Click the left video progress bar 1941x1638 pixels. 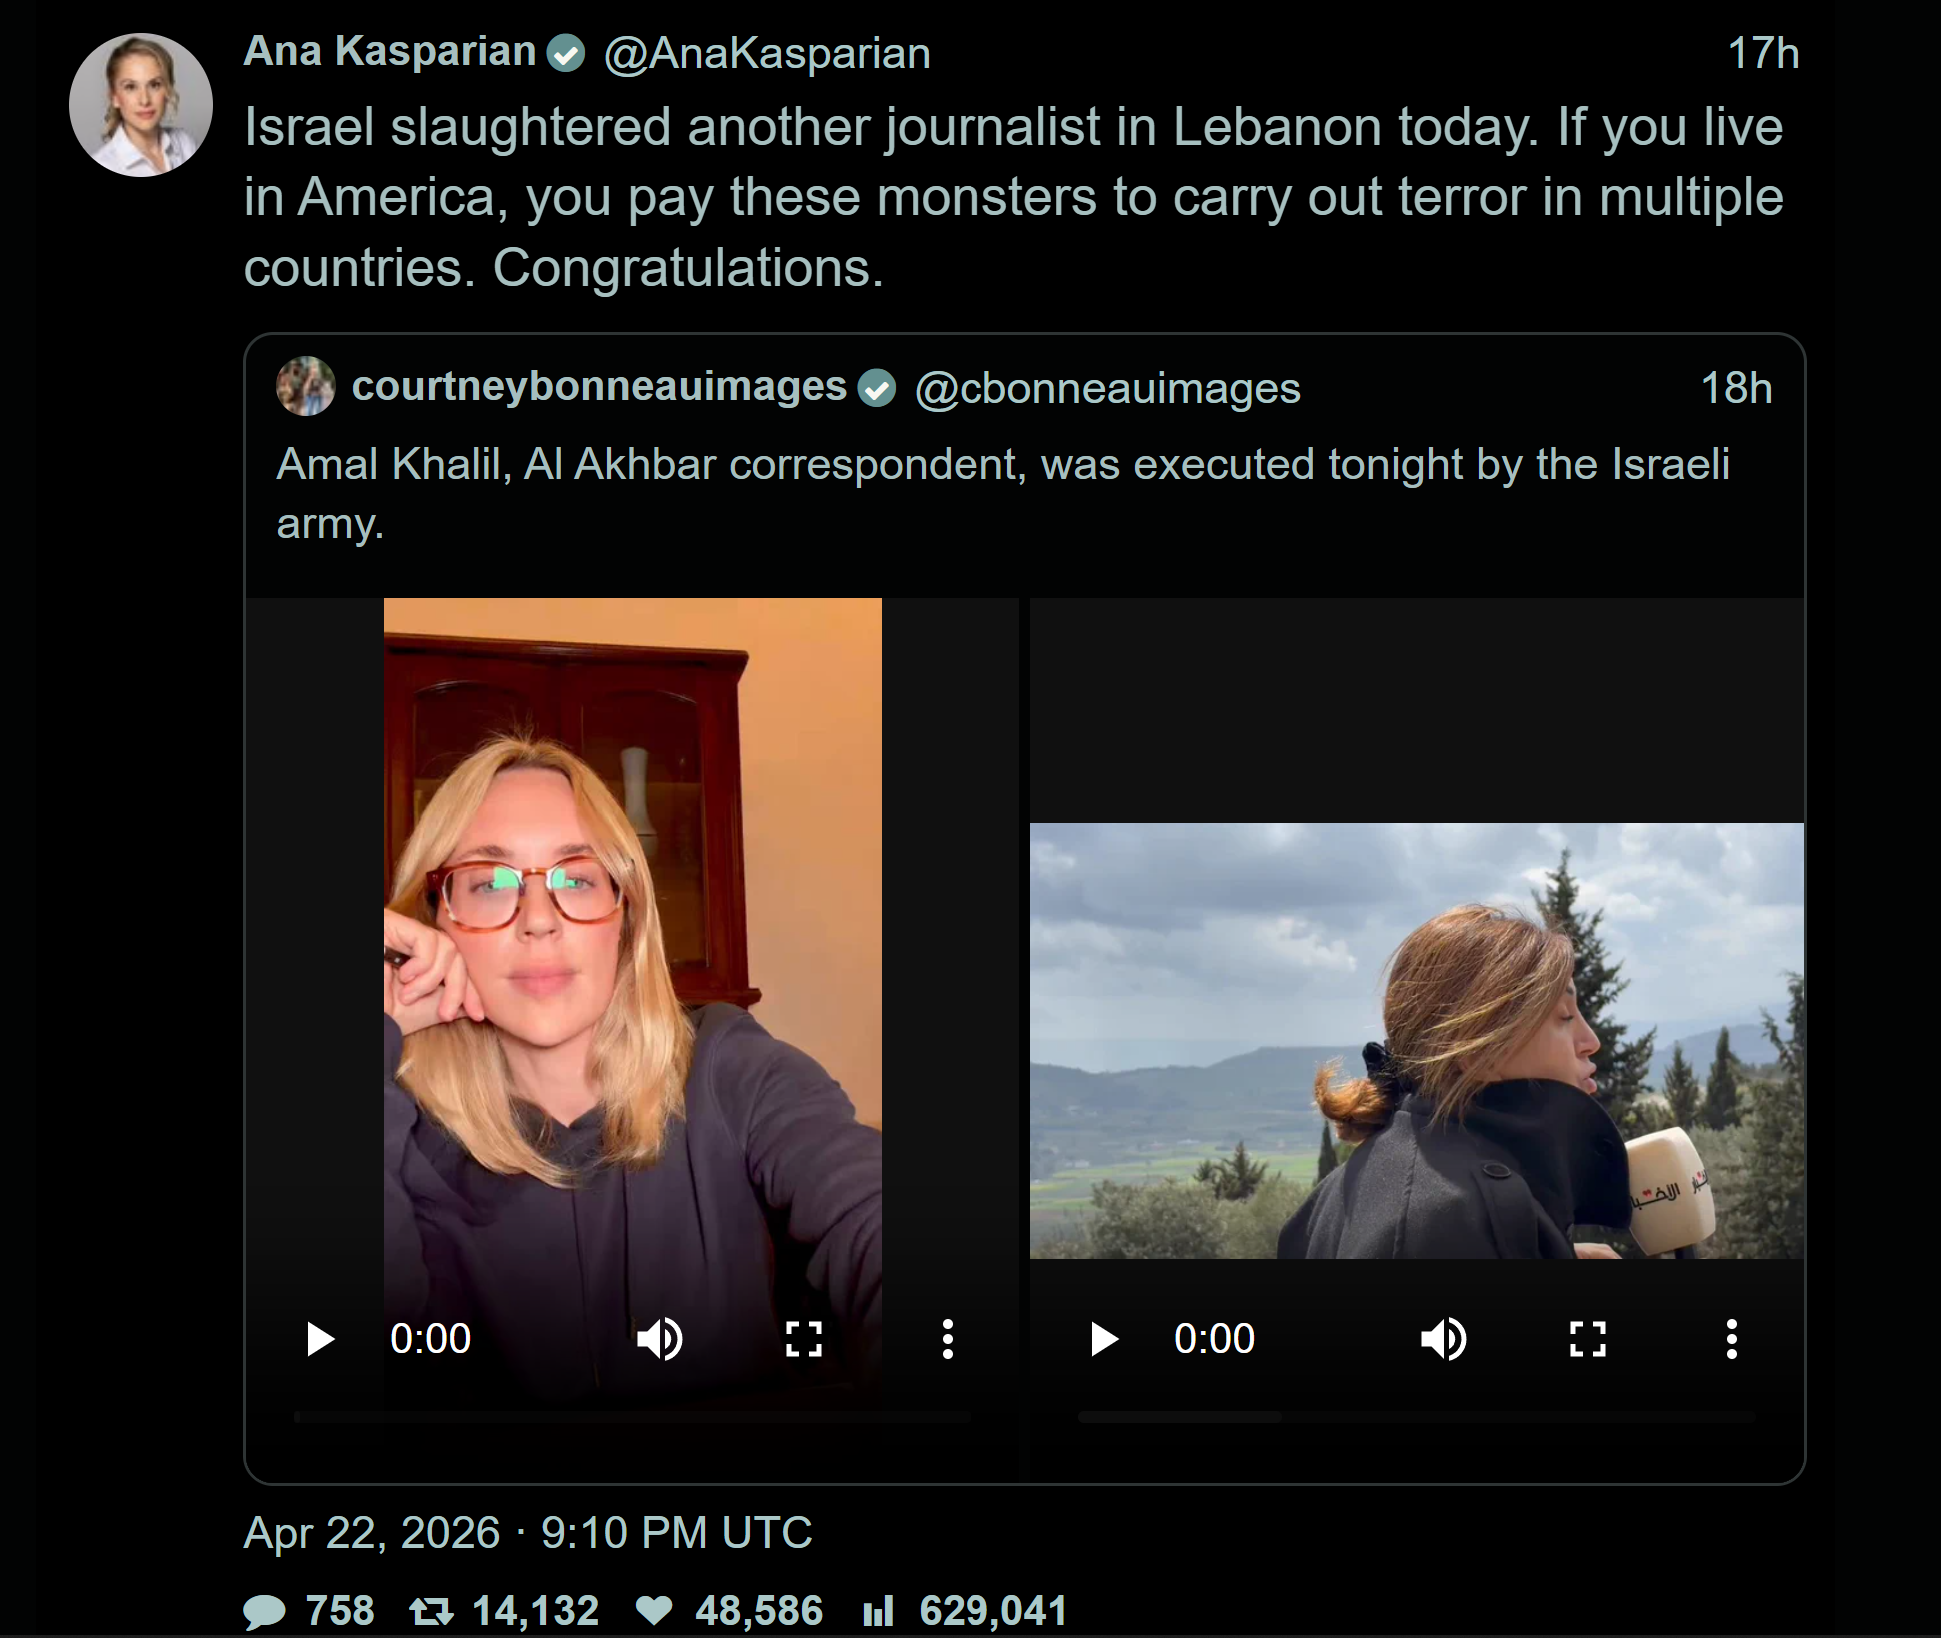pos(632,1417)
